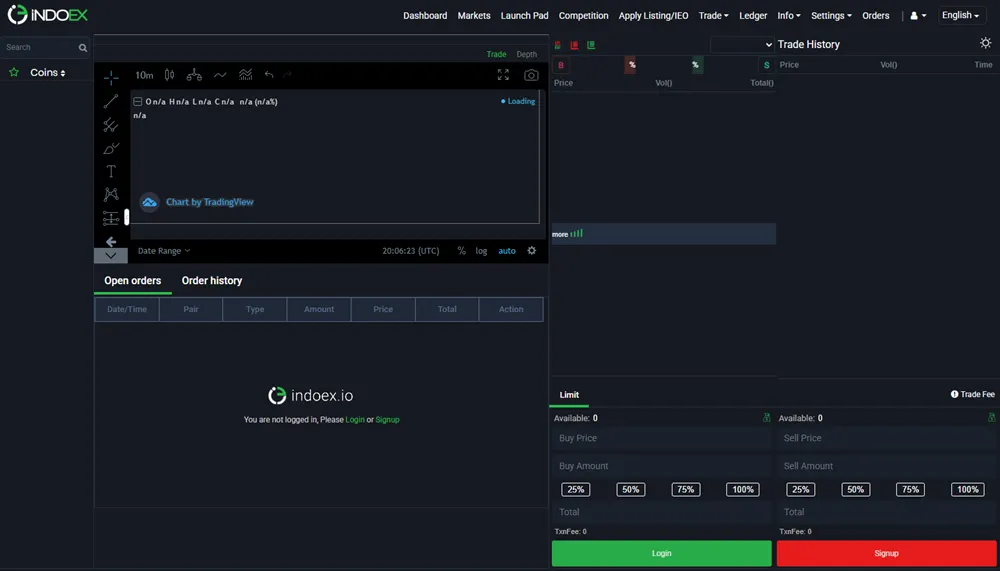The width and height of the screenshot is (1000, 571).
Task: Click the red Signup button
Action: (x=886, y=553)
